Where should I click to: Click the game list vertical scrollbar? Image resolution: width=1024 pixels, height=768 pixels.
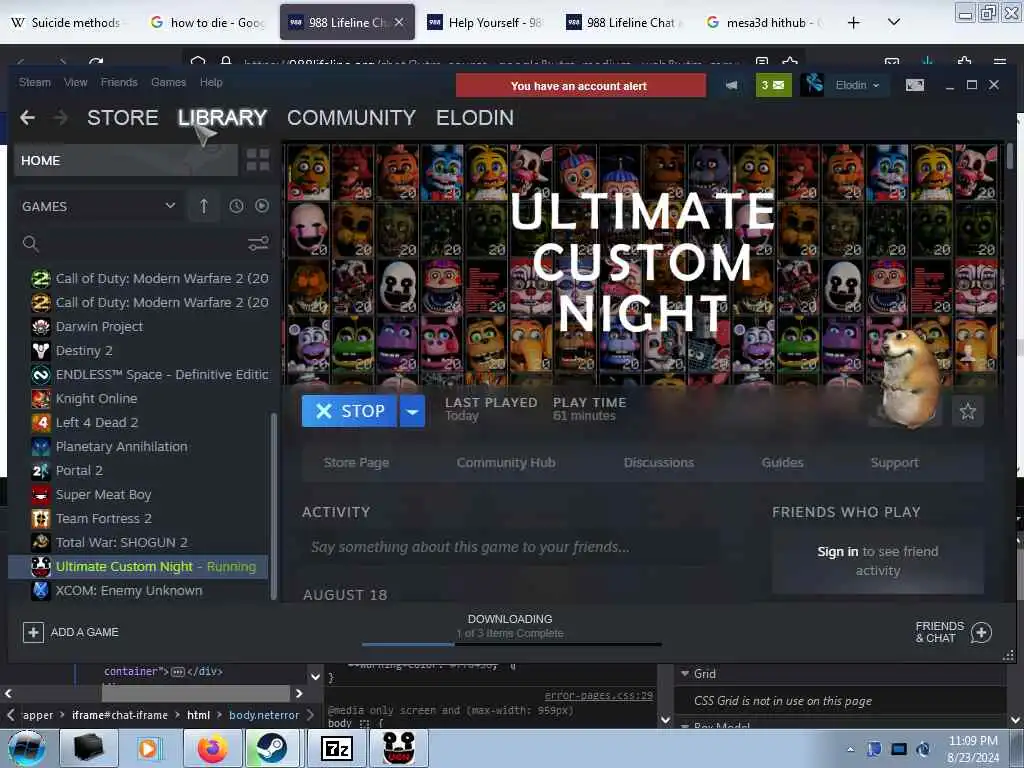point(274,506)
